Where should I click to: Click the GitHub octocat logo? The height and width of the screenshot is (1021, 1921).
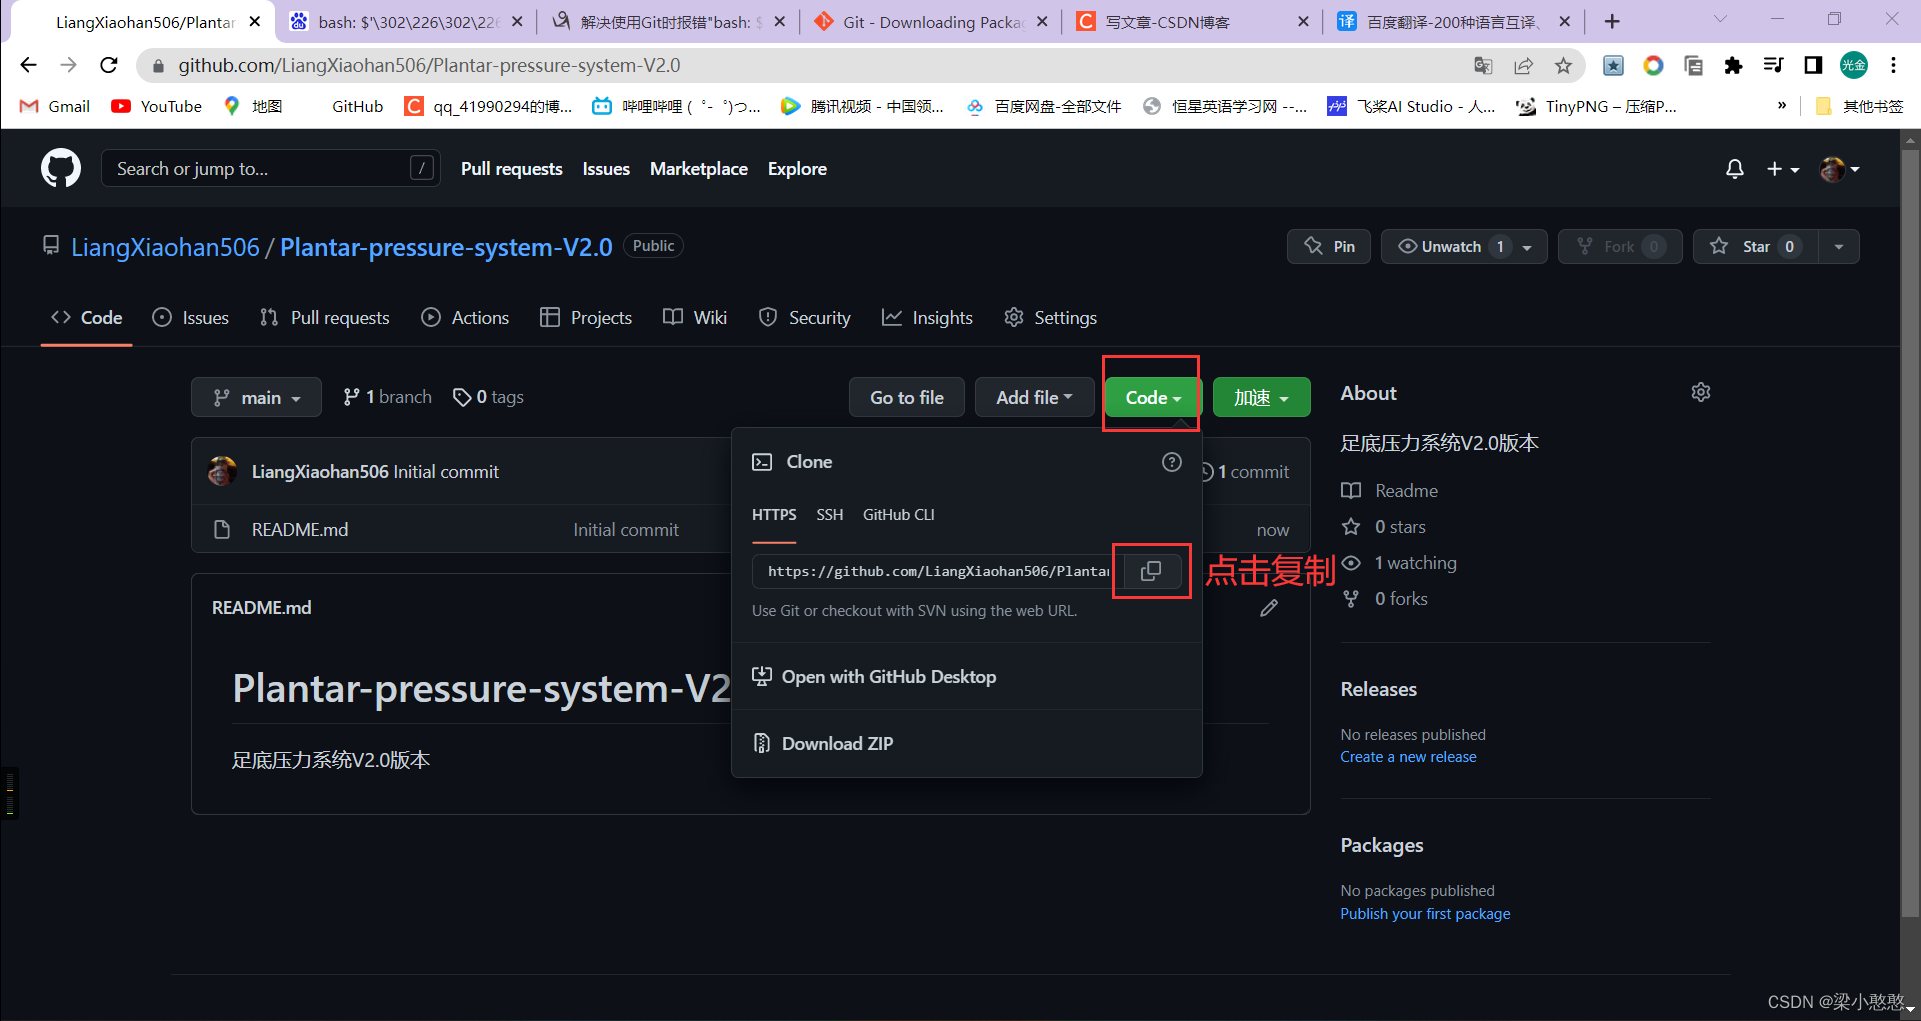61,168
